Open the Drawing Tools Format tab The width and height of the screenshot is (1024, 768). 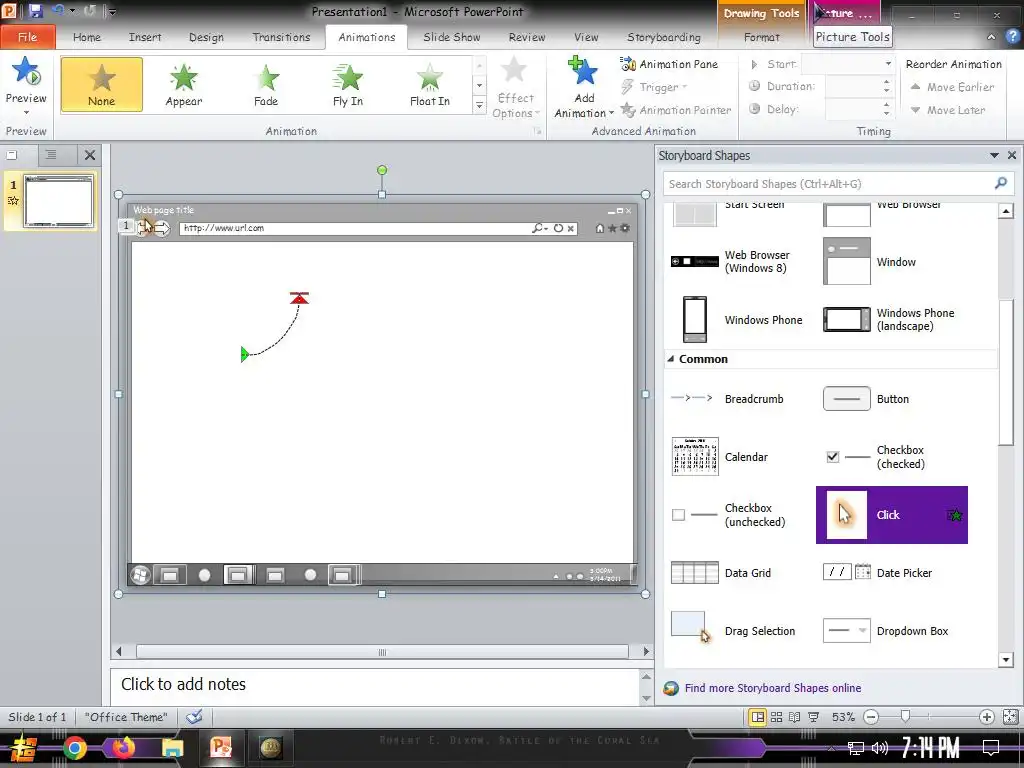[x=761, y=37]
